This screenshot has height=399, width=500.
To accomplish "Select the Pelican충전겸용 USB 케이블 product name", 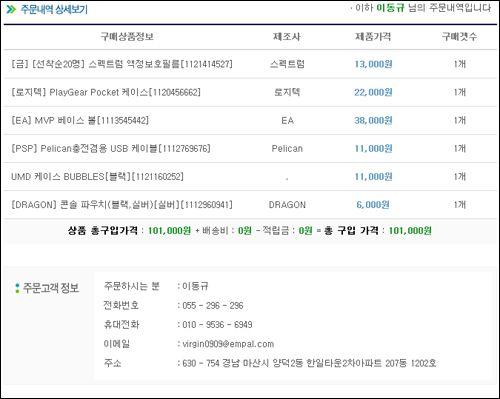I will pos(111,148).
